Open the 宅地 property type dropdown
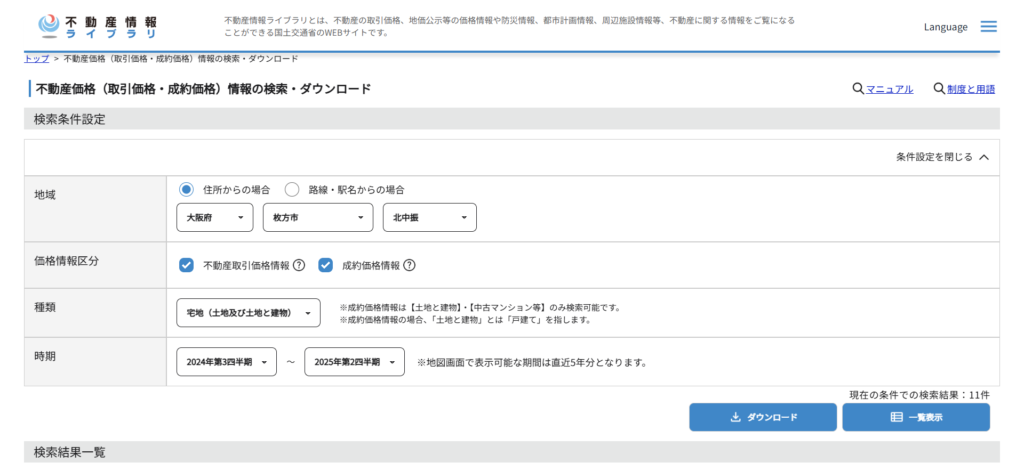1024x463 pixels. click(x=248, y=313)
